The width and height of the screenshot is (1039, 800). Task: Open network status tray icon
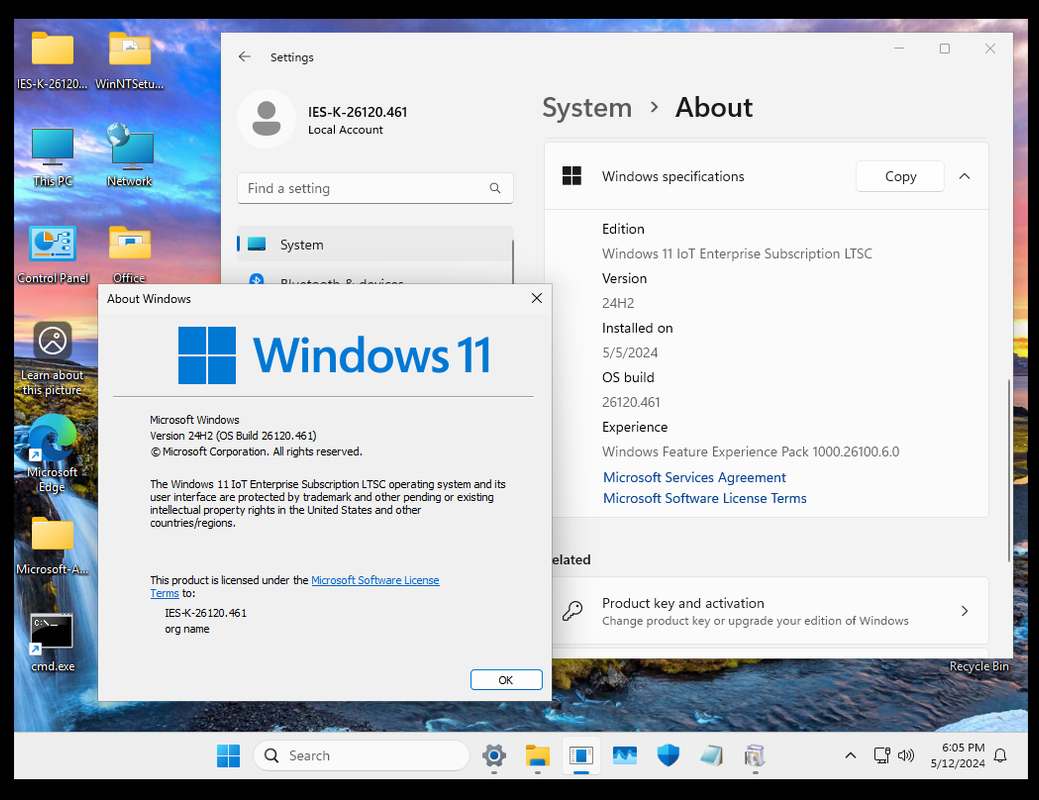click(882, 756)
